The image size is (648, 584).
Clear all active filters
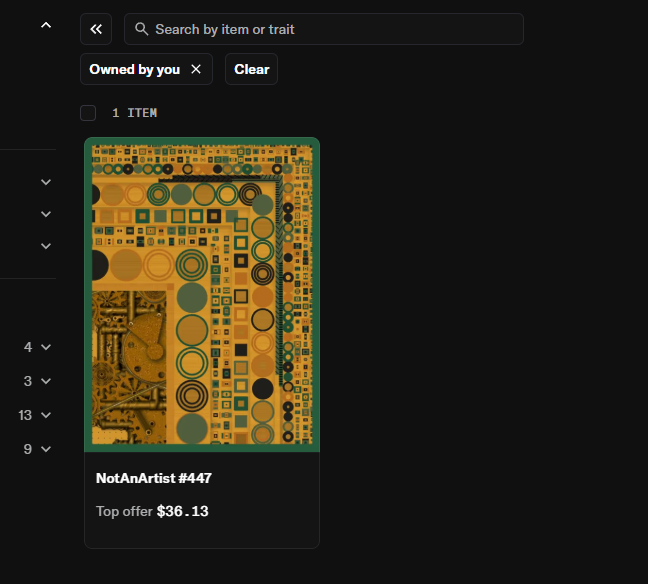coord(251,69)
